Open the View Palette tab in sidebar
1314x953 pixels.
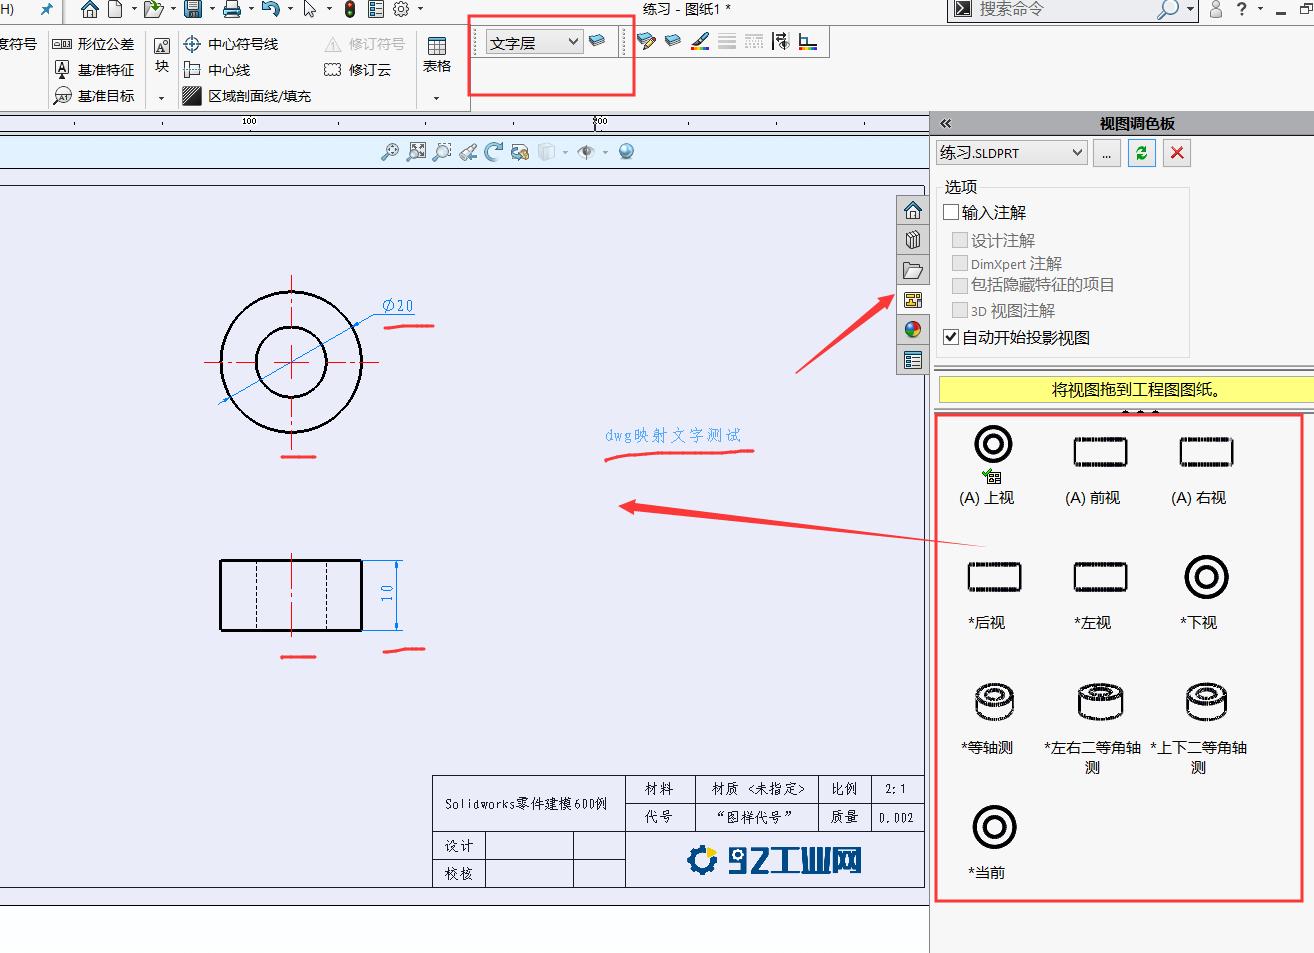point(912,299)
